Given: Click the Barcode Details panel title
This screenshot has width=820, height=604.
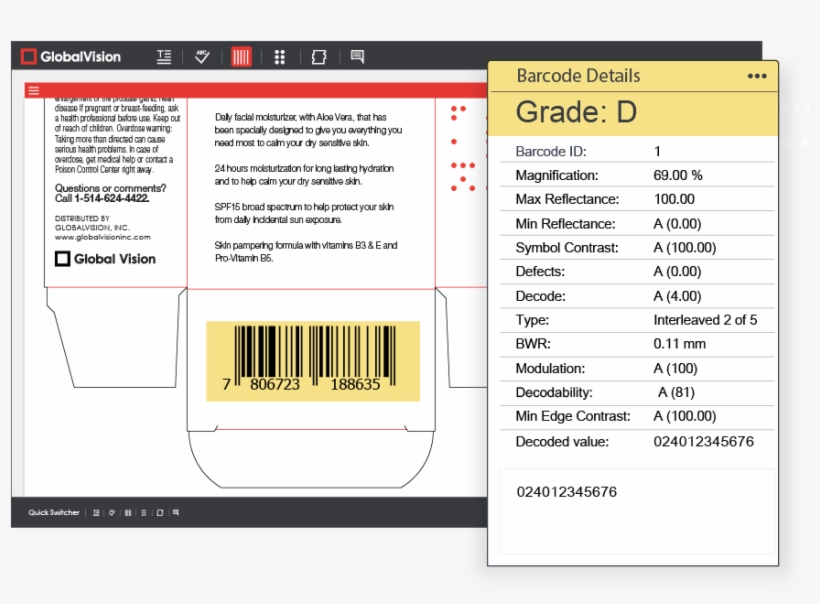Looking at the screenshot, I should point(578,76).
